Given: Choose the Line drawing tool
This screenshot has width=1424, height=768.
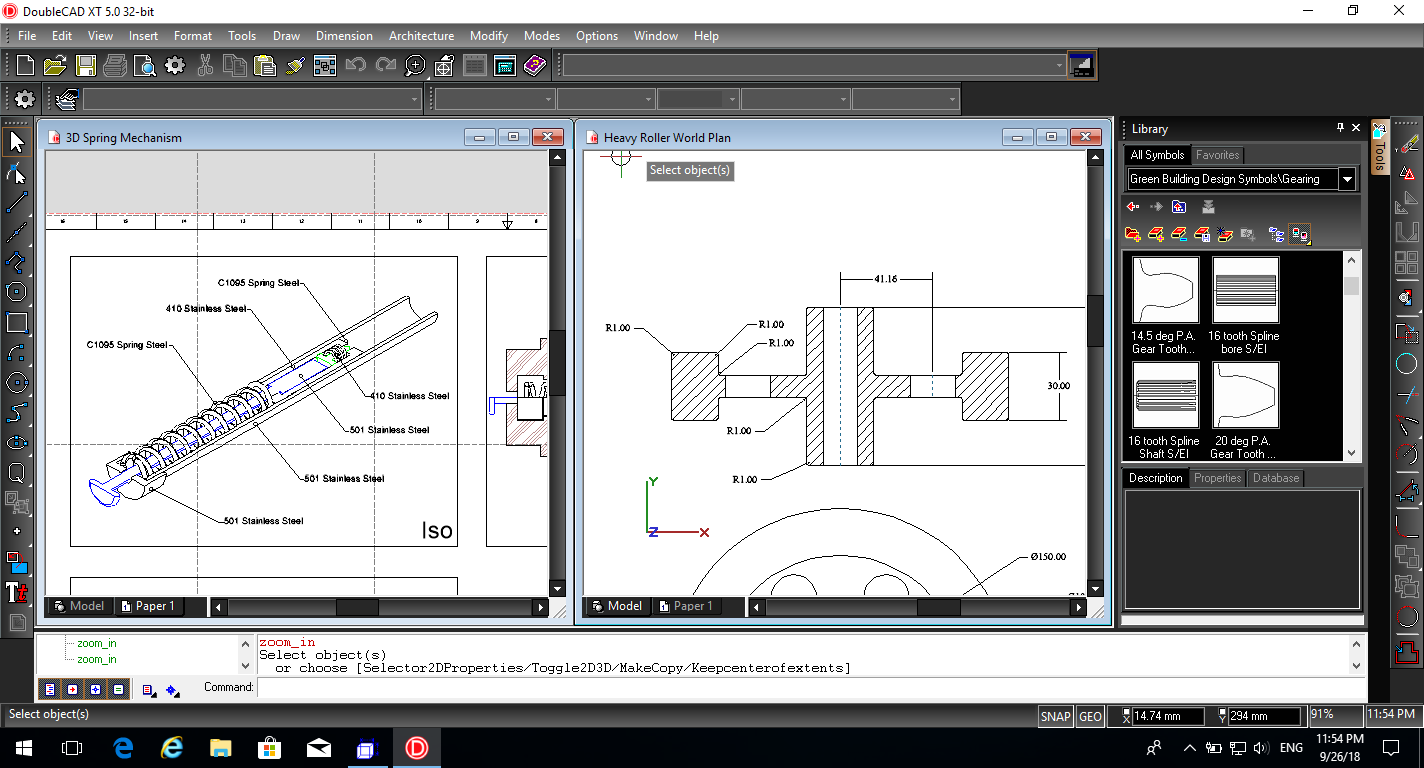Looking at the screenshot, I should pyautogui.click(x=16, y=202).
